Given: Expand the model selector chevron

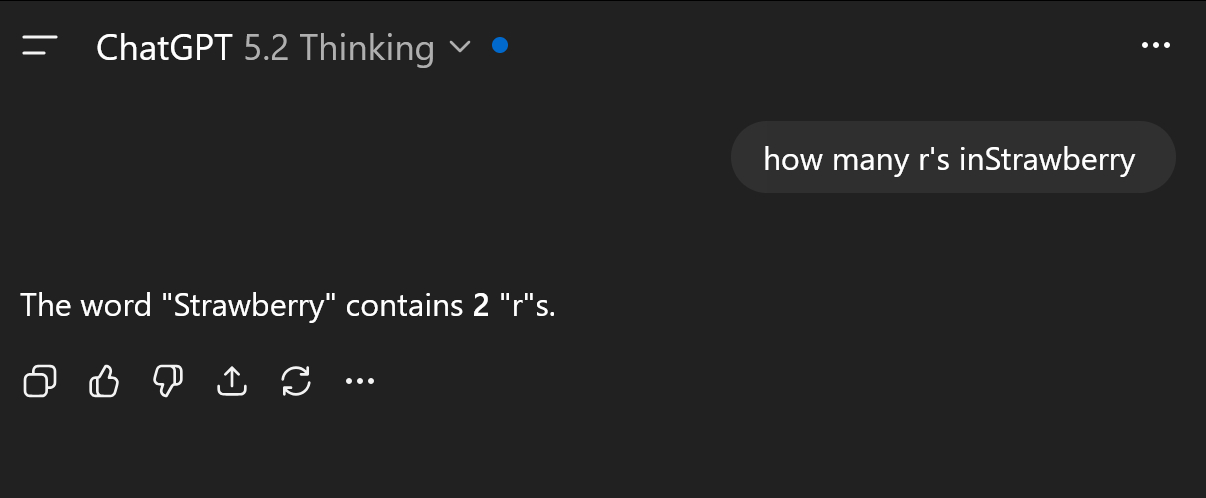Looking at the screenshot, I should [460, 46].
